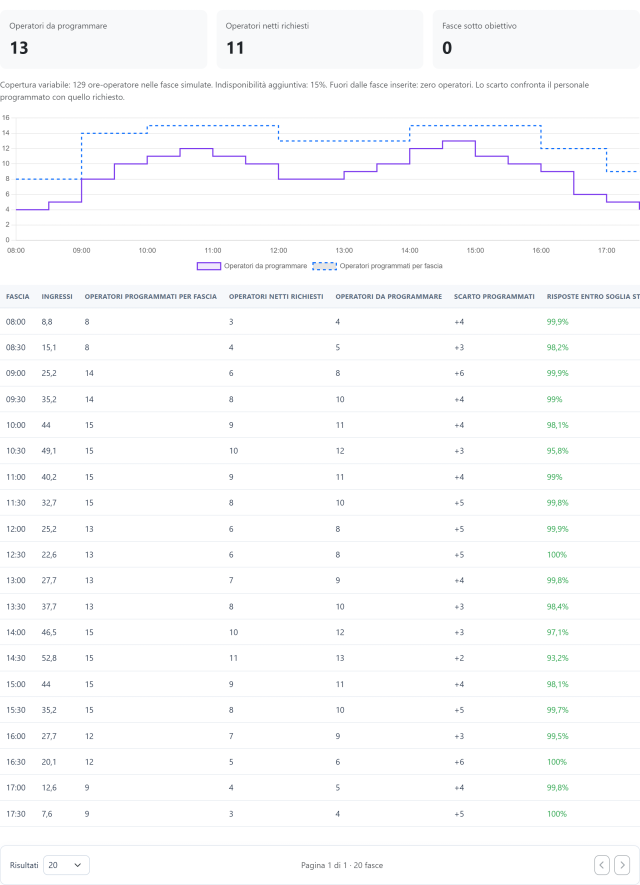Viewport: 640px width, 885px height.
Task: Click the 08:30 fascia row label
Action: coord(16,348)
